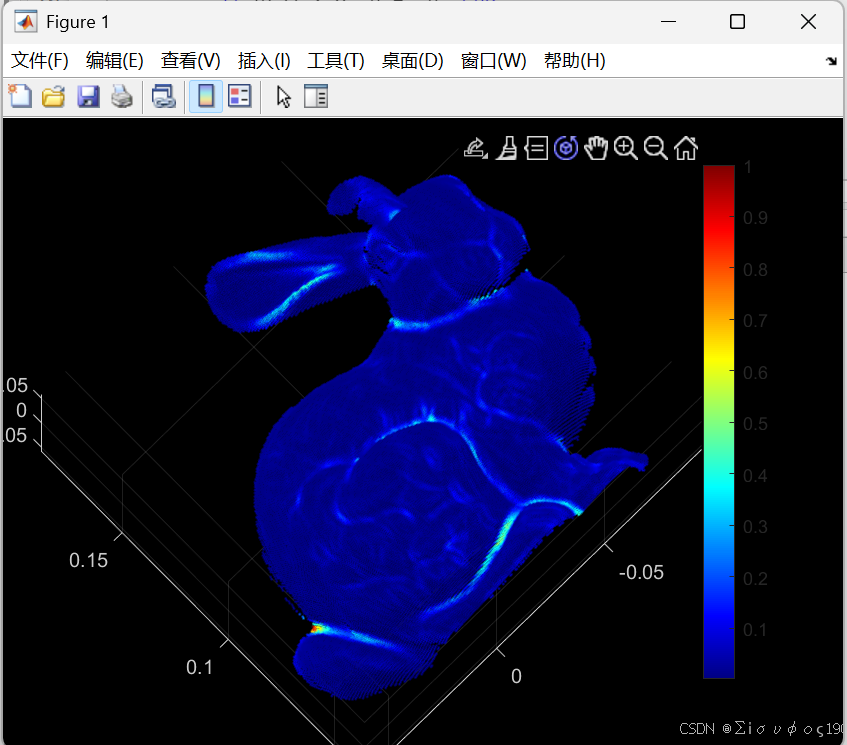The height and width of the screenshot is (745, 847).
Task: Click the New Figure toolbar icon
Action: point(21,97)
